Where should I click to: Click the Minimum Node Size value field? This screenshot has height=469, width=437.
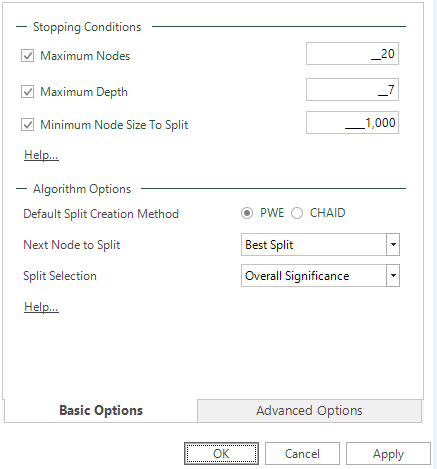[x=352, y=123]
